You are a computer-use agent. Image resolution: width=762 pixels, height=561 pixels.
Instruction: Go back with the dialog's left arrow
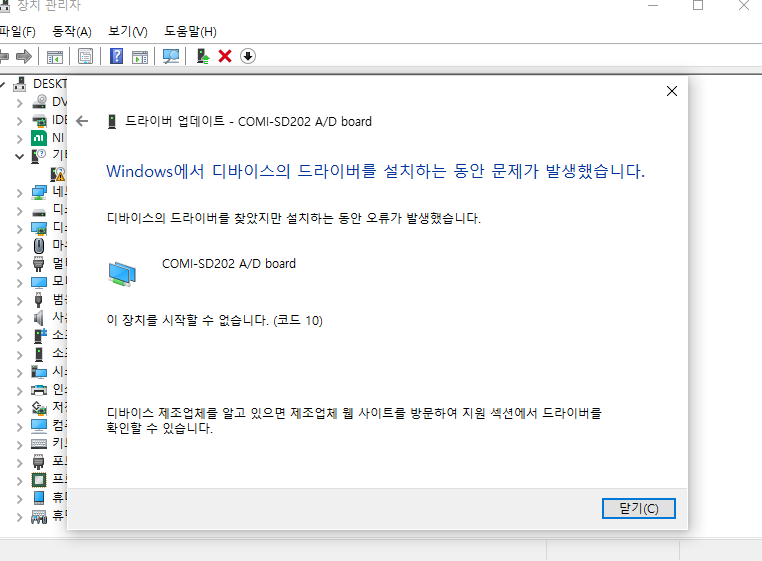(83, 121)
